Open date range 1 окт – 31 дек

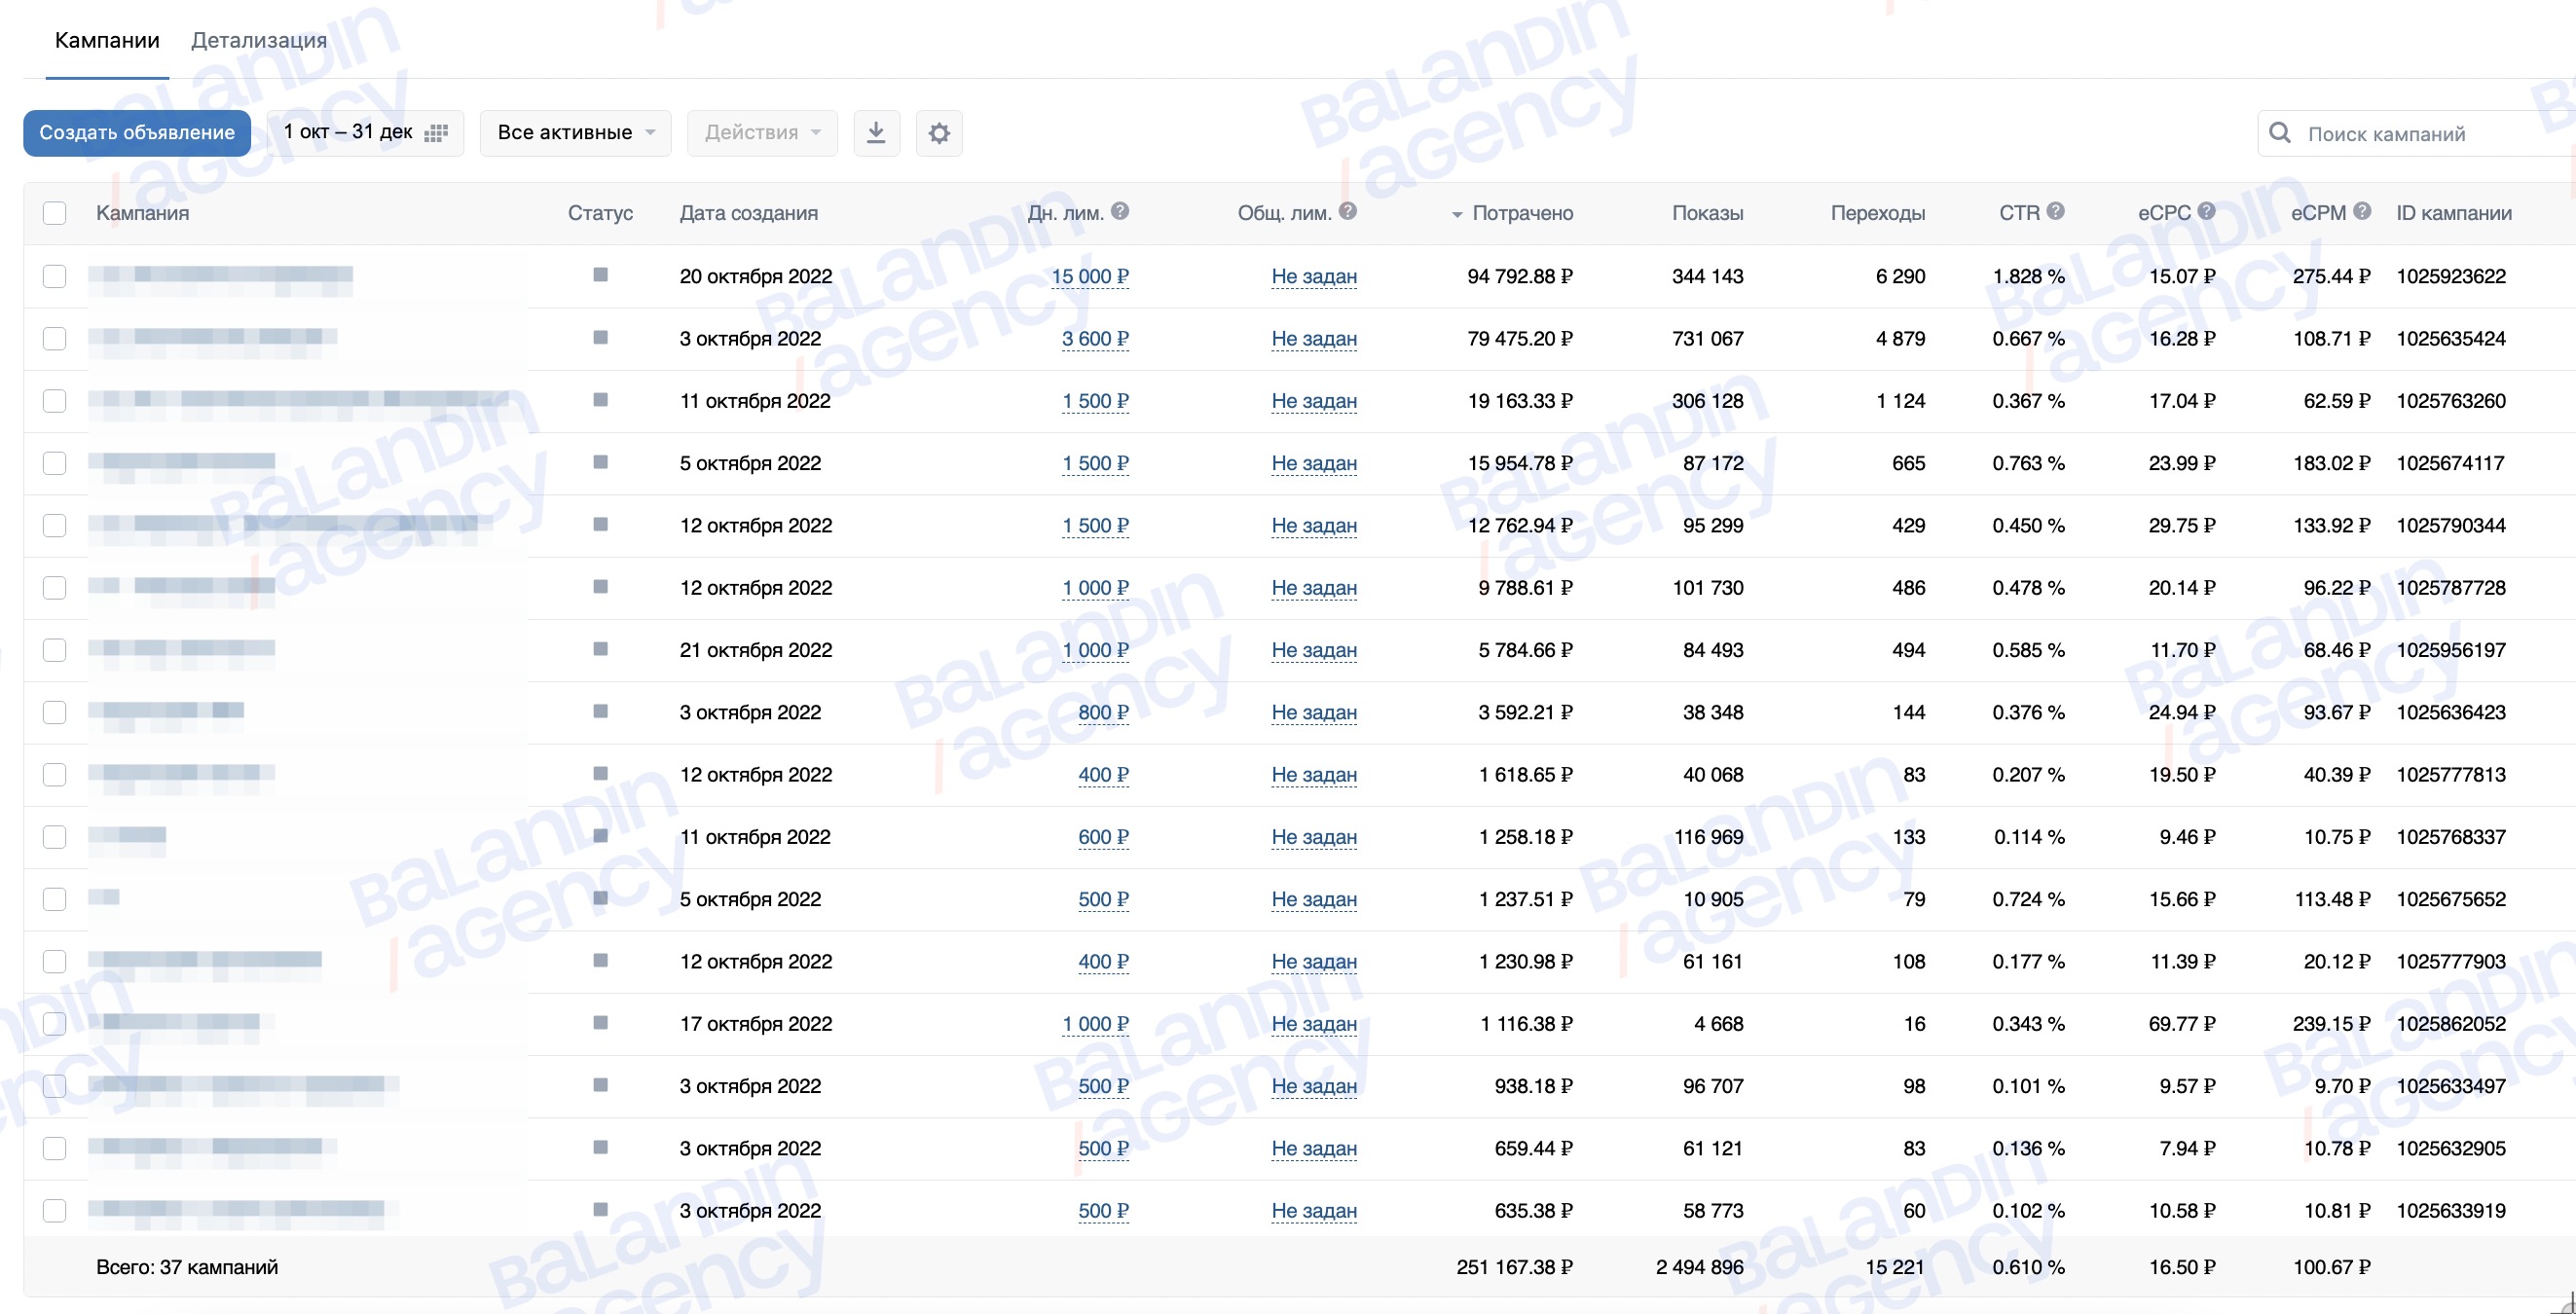365,133
